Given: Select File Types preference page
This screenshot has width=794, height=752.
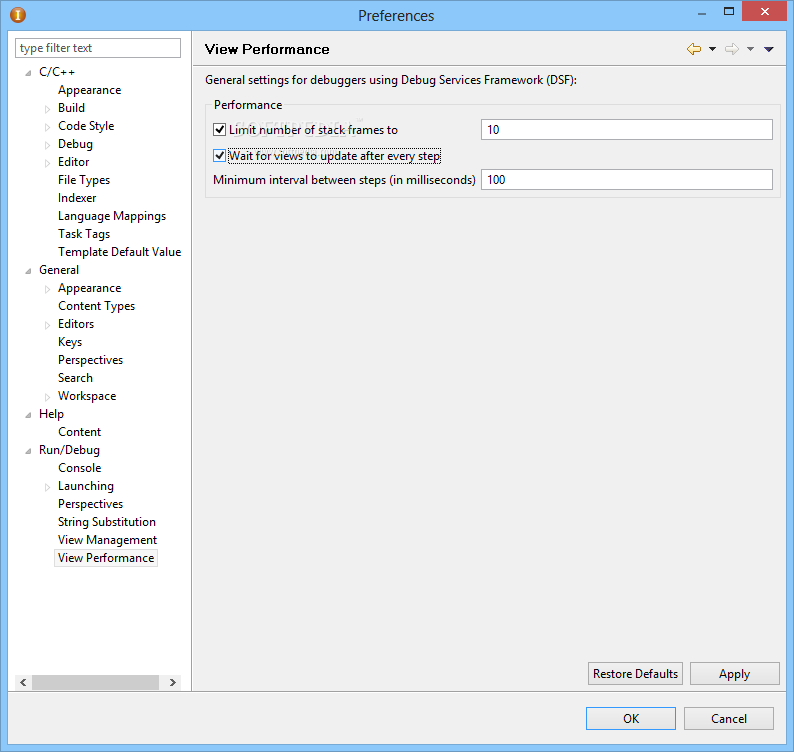Looking at the screenshot, I should pos(84,180).
